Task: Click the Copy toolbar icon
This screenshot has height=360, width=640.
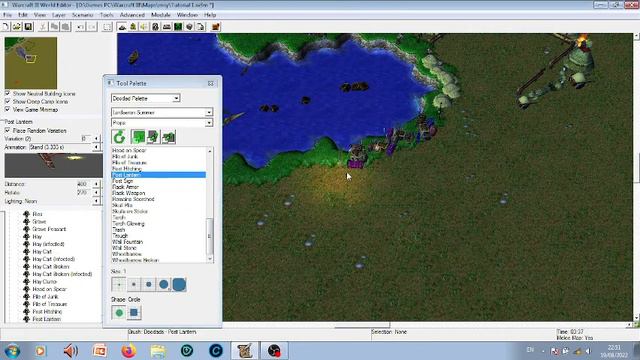Action: pos(54,27)
